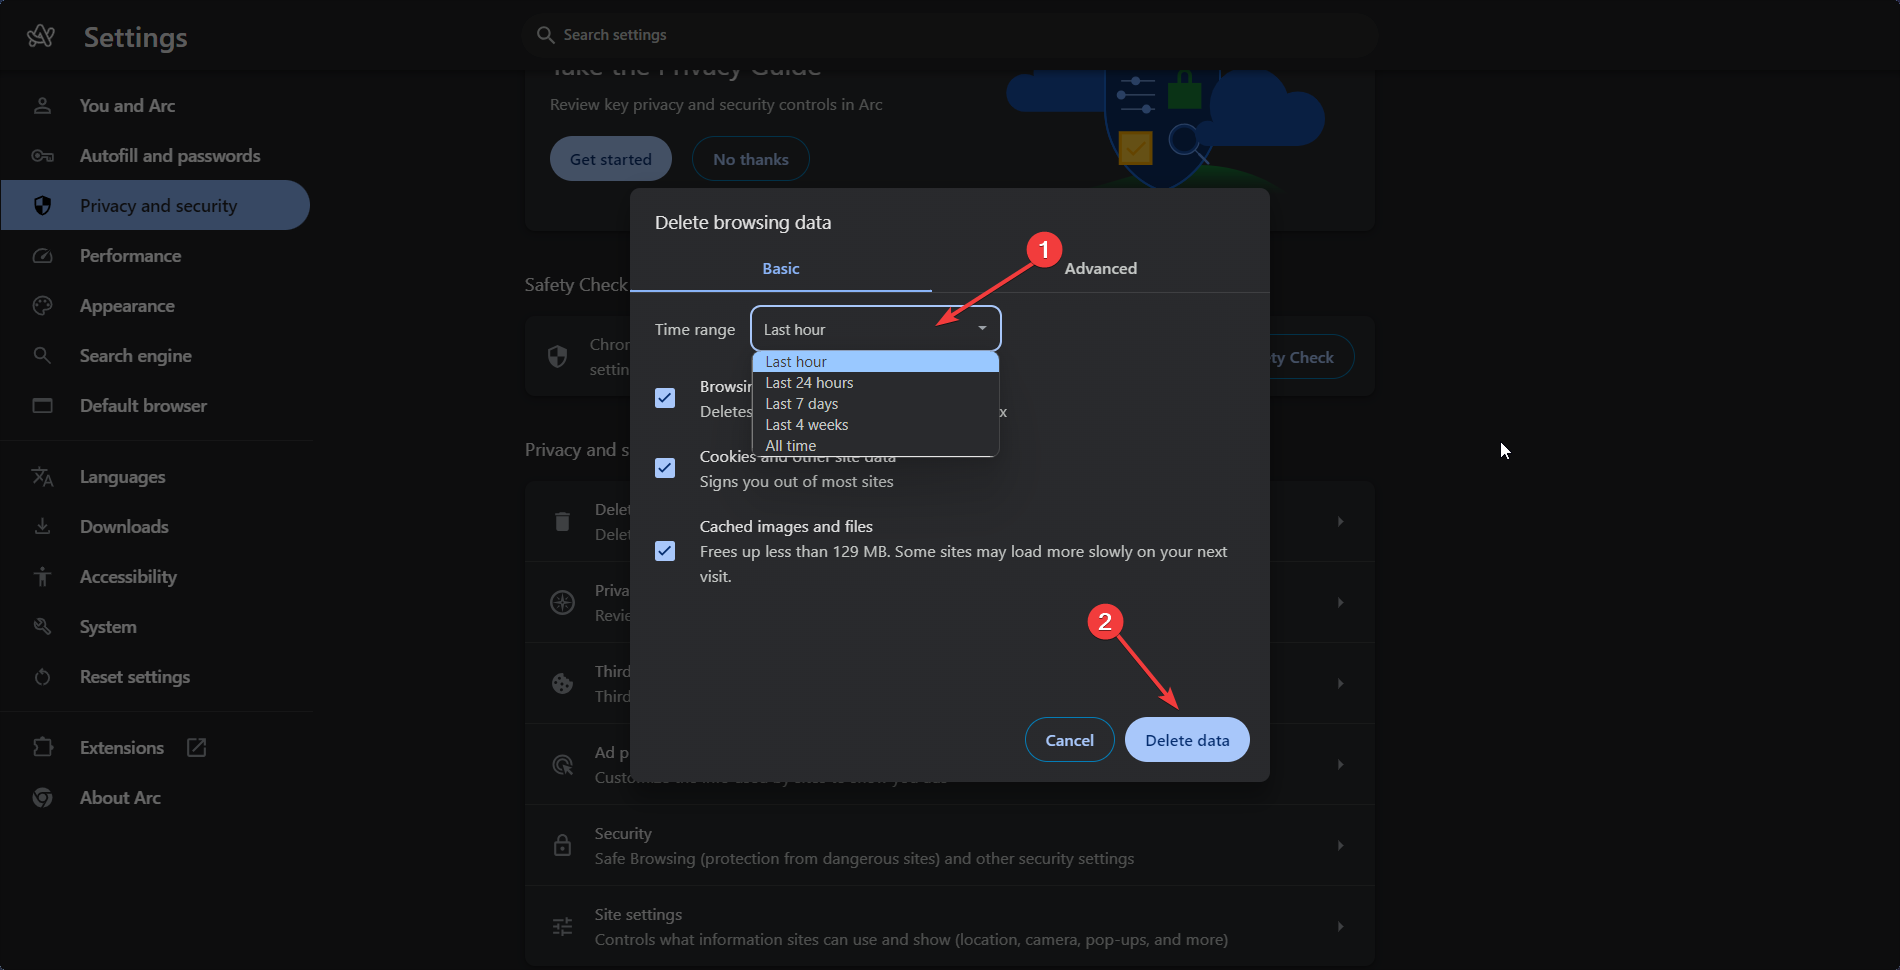Image resolution: width=1900 pixels, height=970 pixels.
Task: Click the Extensions puzzle icon
Action: pos(42,748)
